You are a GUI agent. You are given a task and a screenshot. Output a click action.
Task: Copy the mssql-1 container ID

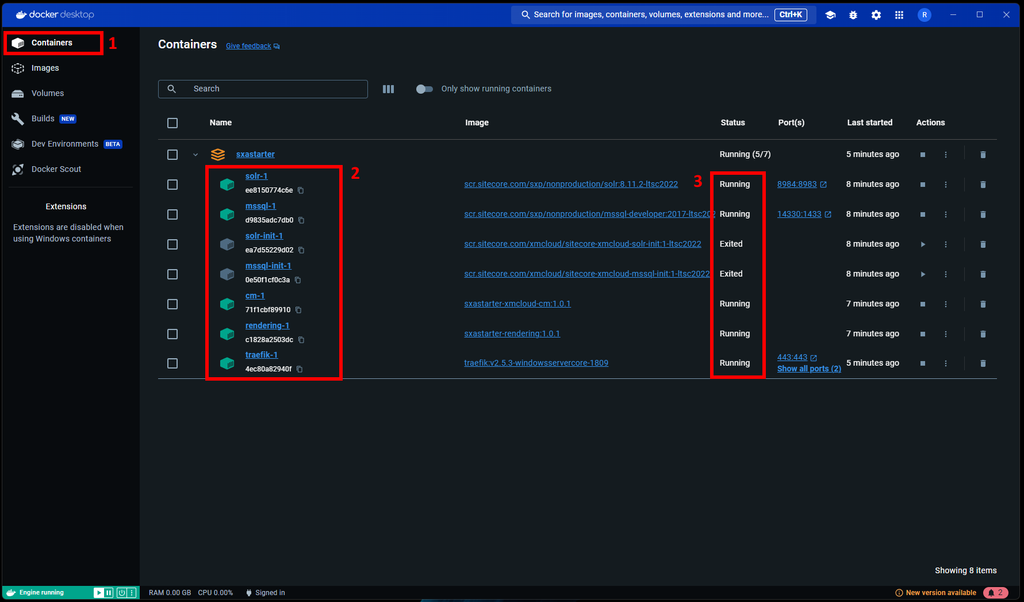coord(301,220)
